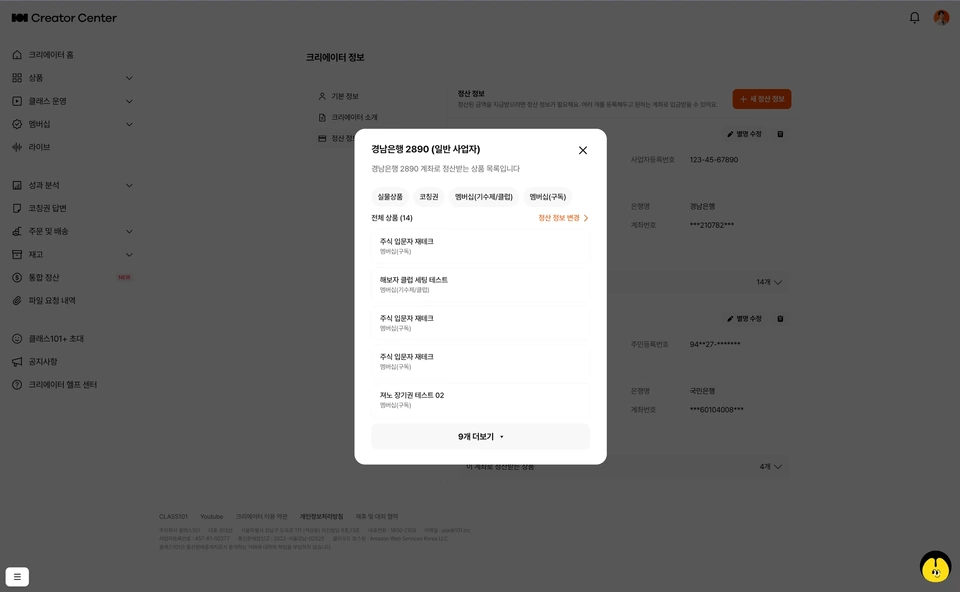
Task: Open the Youtube footer link
Action: tap(212, 517)
